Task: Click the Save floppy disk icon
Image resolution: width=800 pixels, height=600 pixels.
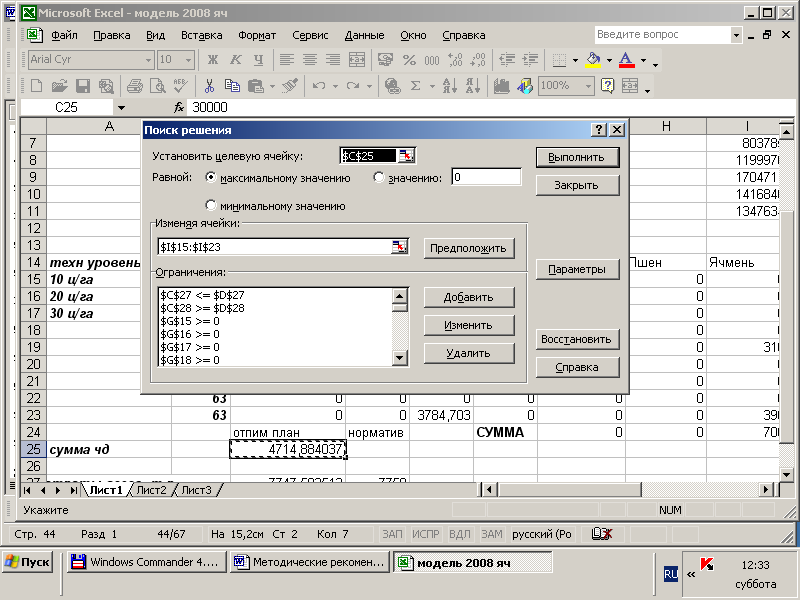Action: [x=83, y=86]
